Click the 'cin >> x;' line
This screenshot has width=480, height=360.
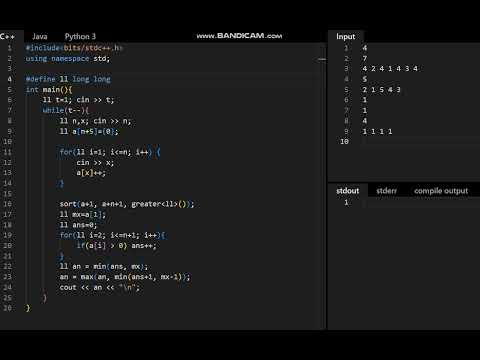95,163
